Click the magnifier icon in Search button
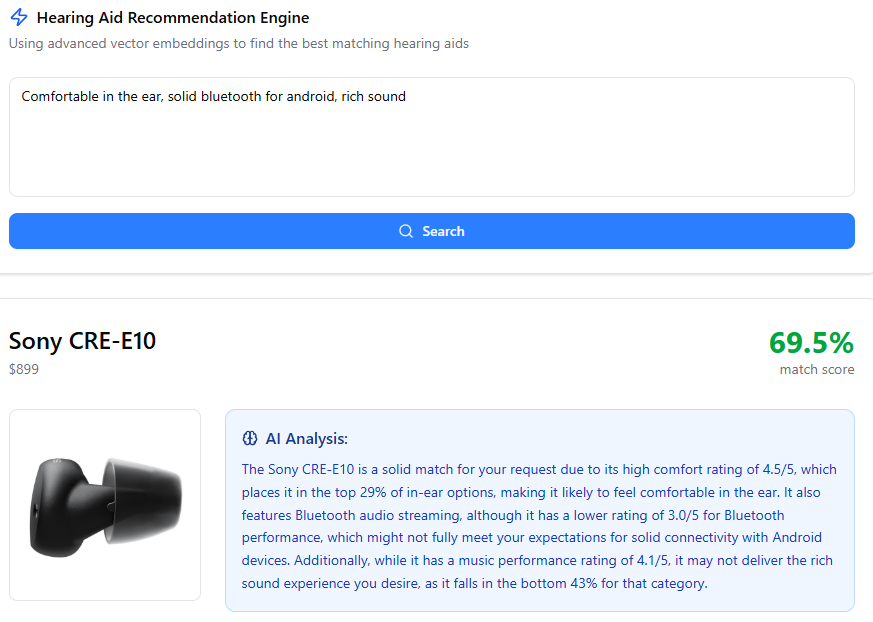 [406, 231]
